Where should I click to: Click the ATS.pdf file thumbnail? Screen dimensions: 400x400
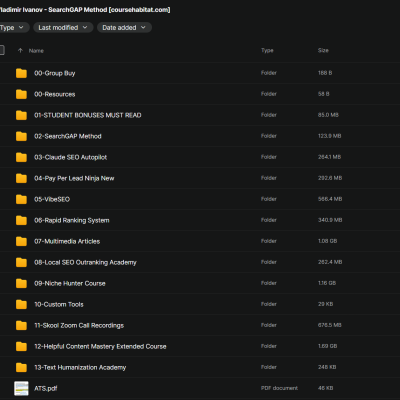[x=21, y=388]
